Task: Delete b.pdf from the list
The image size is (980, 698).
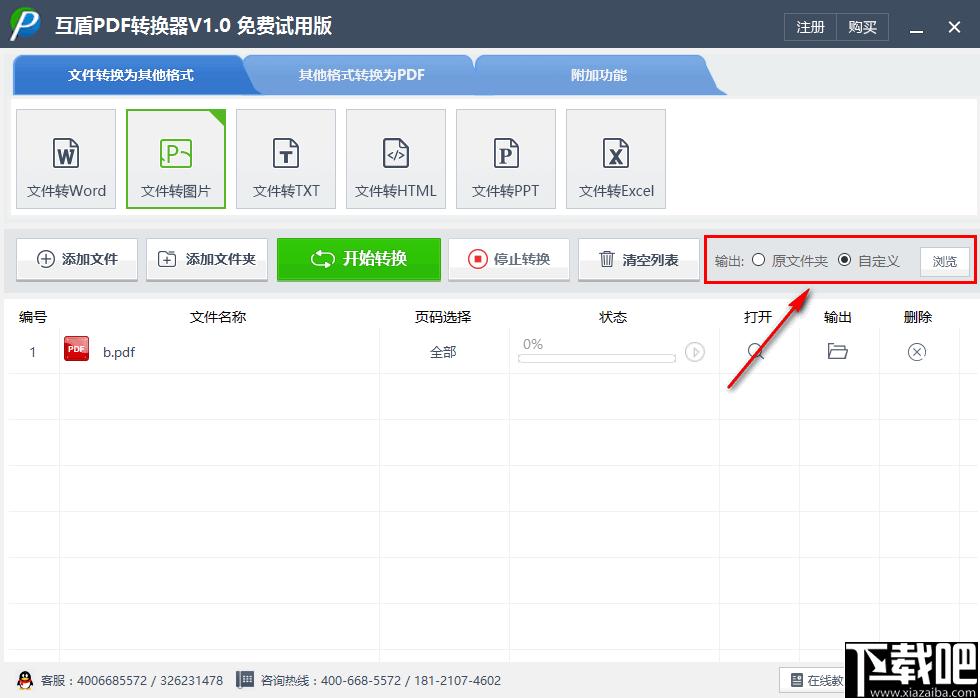Action: pyautogui.click(x=916, y=352)
